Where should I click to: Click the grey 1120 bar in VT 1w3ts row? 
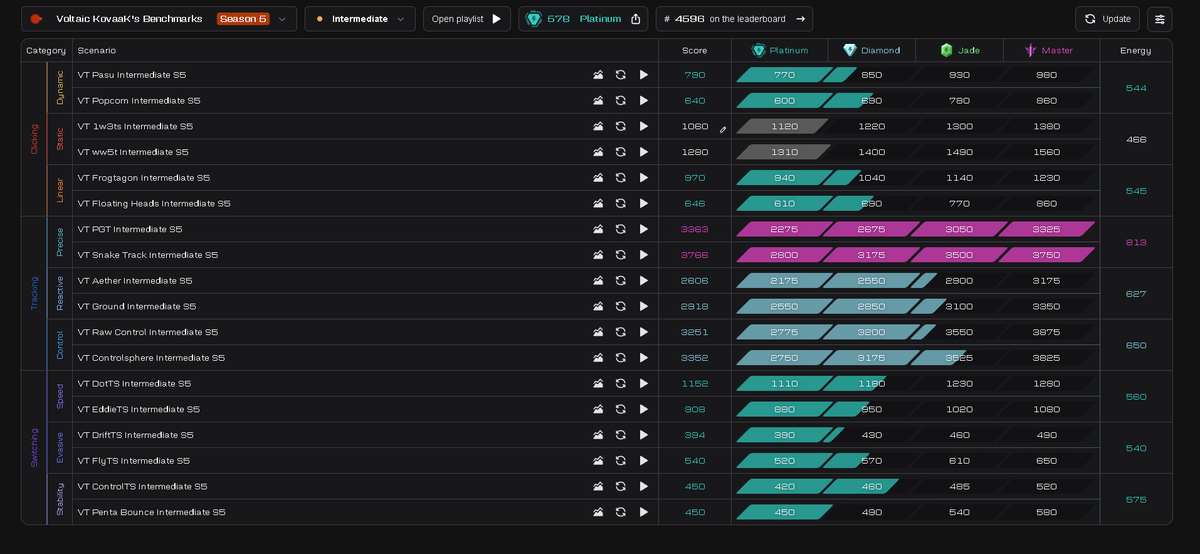coord(784,126)
